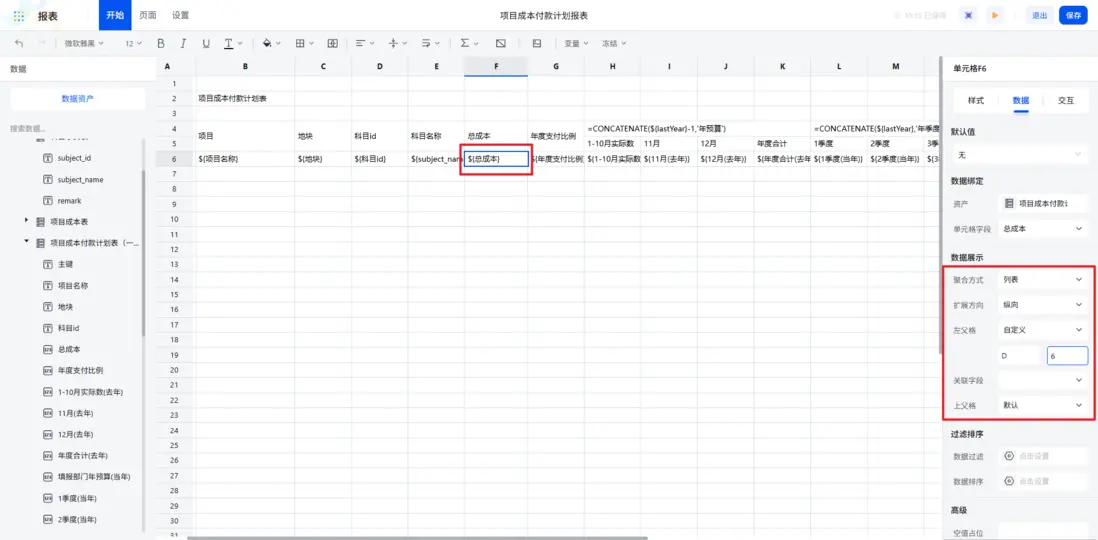Click the data sort settings icon
Screen dimensions: 1098x540
click(x=1009, y=481)
